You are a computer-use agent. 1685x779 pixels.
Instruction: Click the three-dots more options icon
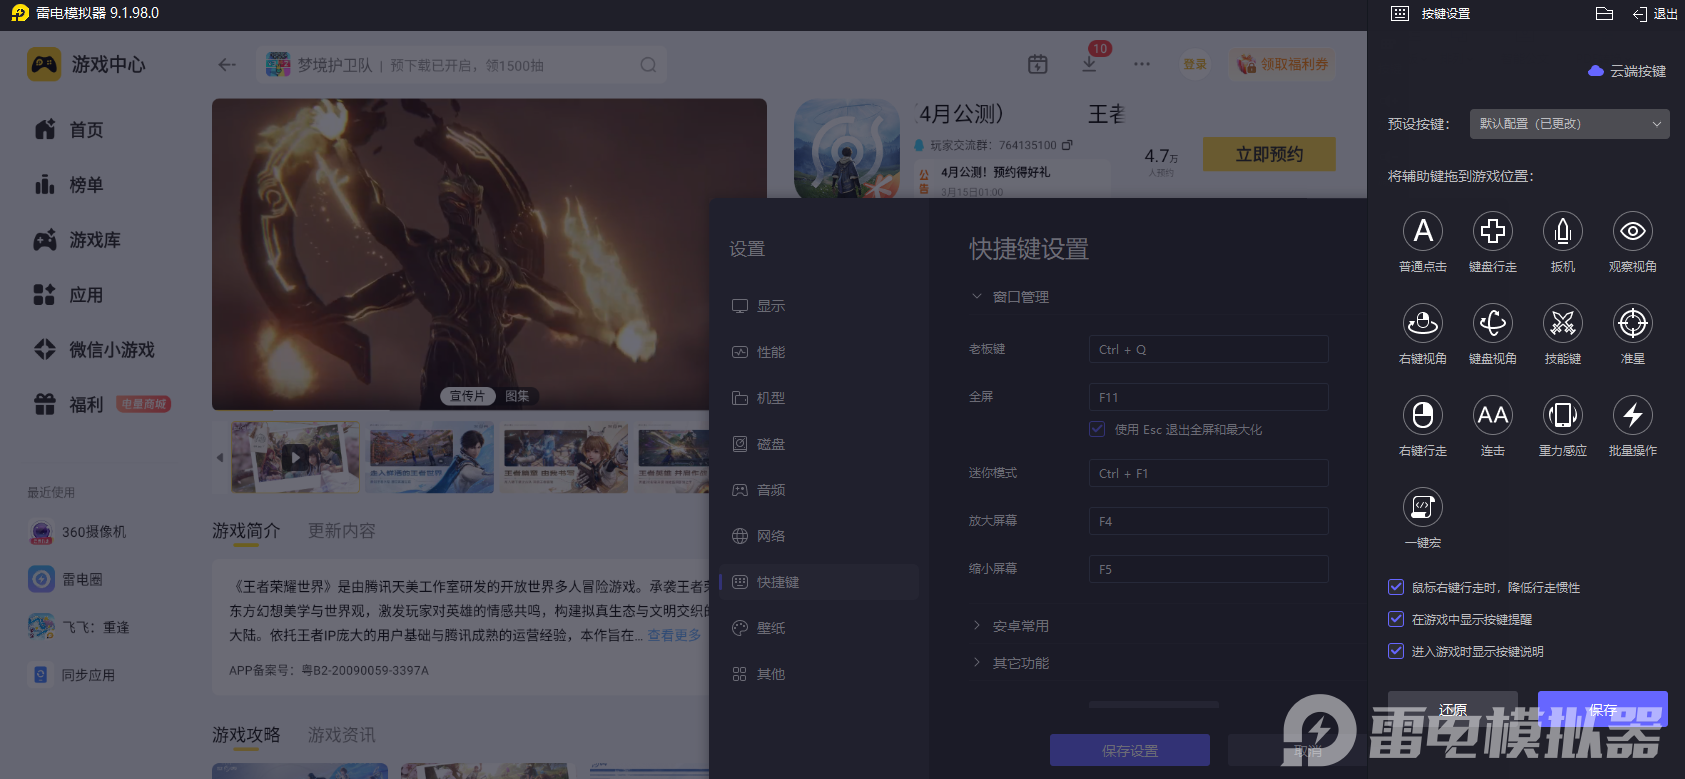(1142, 64)
